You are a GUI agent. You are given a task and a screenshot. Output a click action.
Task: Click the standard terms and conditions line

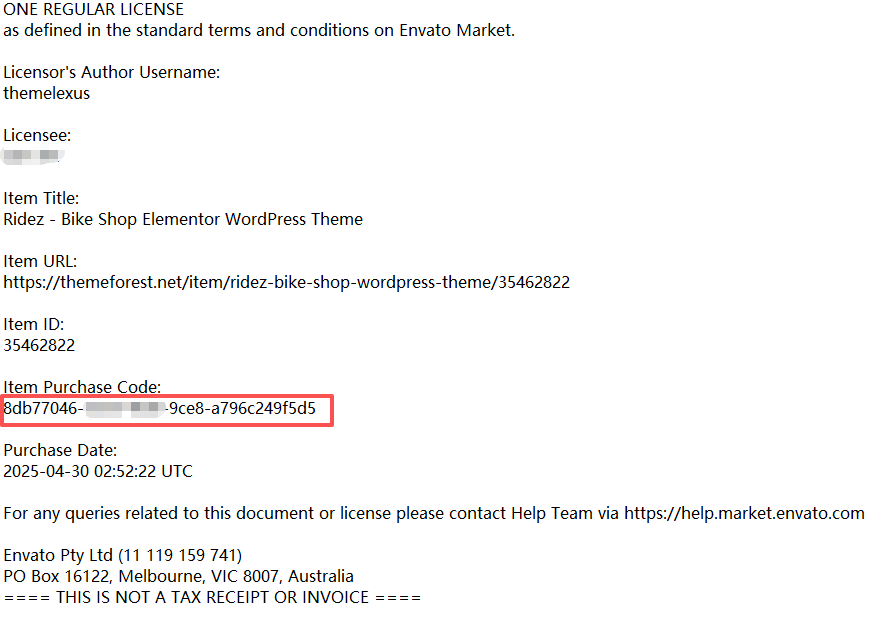[x=259, y=30]
